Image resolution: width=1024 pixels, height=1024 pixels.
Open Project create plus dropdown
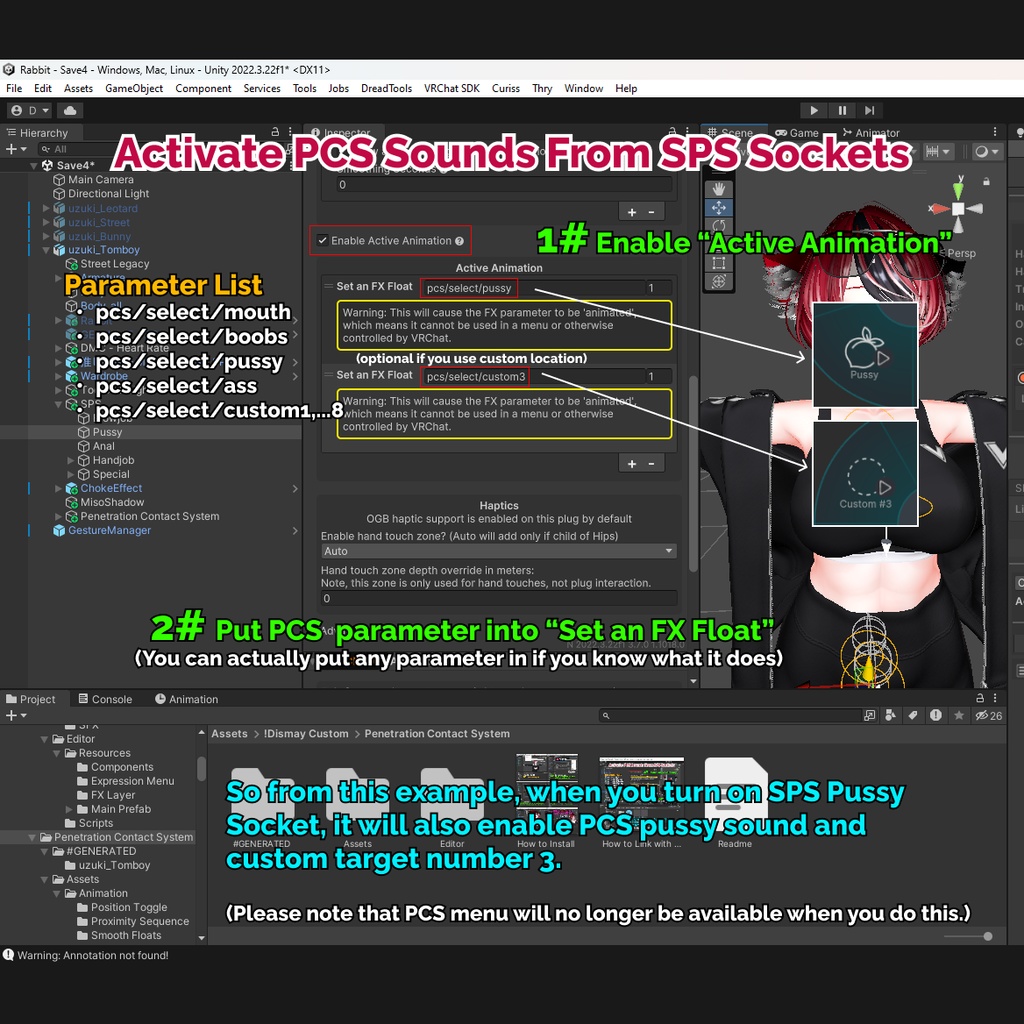coord(16,716)
